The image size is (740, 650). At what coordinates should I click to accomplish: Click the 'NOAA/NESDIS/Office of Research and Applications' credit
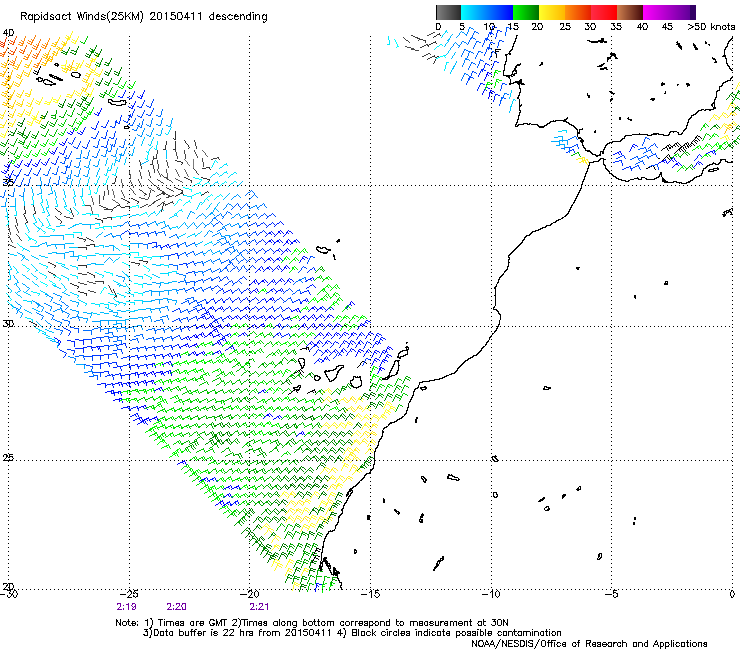(589, 644)
